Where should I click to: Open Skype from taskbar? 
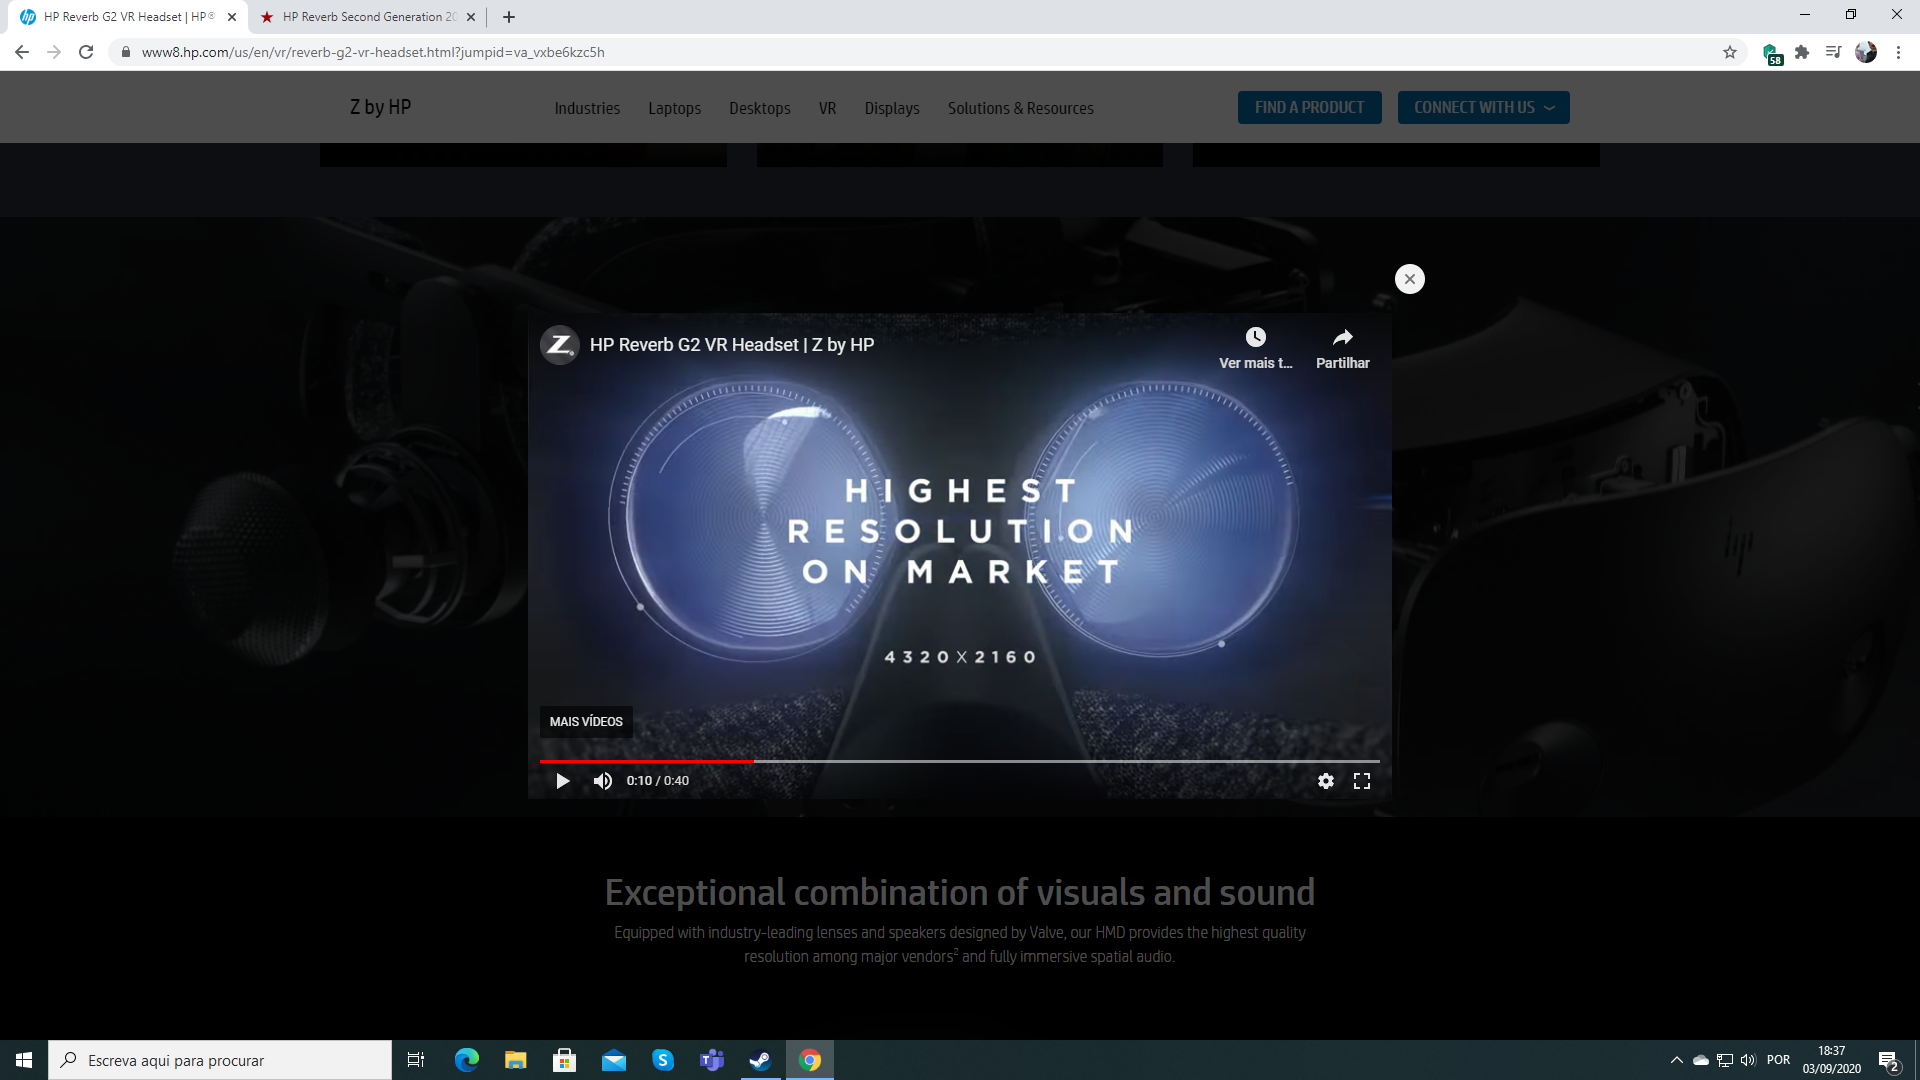(663, 1060)
